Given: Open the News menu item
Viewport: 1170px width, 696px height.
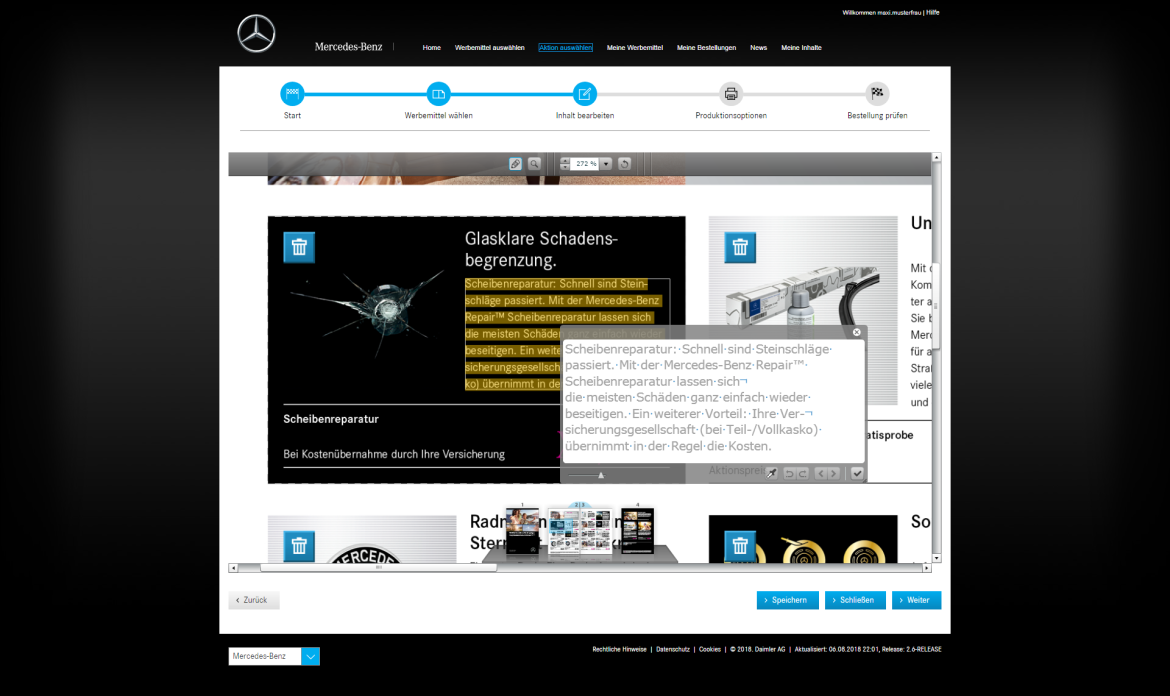Looking at the screenshot, I should [x=758, y=48].
